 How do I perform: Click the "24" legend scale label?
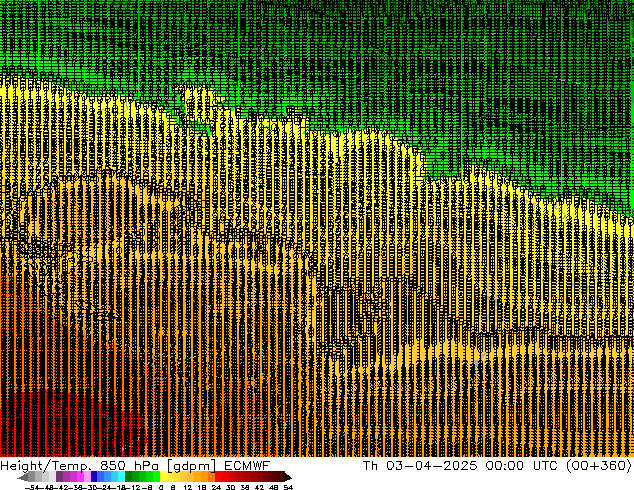click(x=216, y=487)
